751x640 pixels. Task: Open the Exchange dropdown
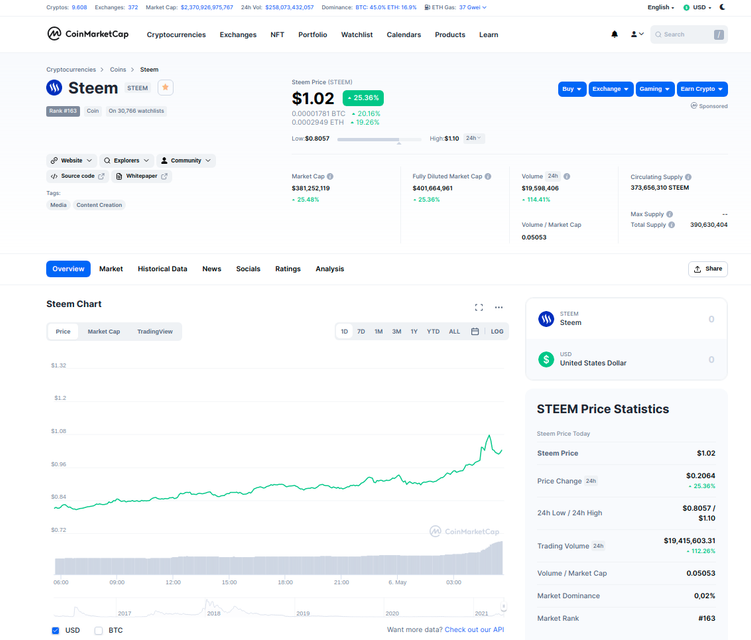pos(611,89)
